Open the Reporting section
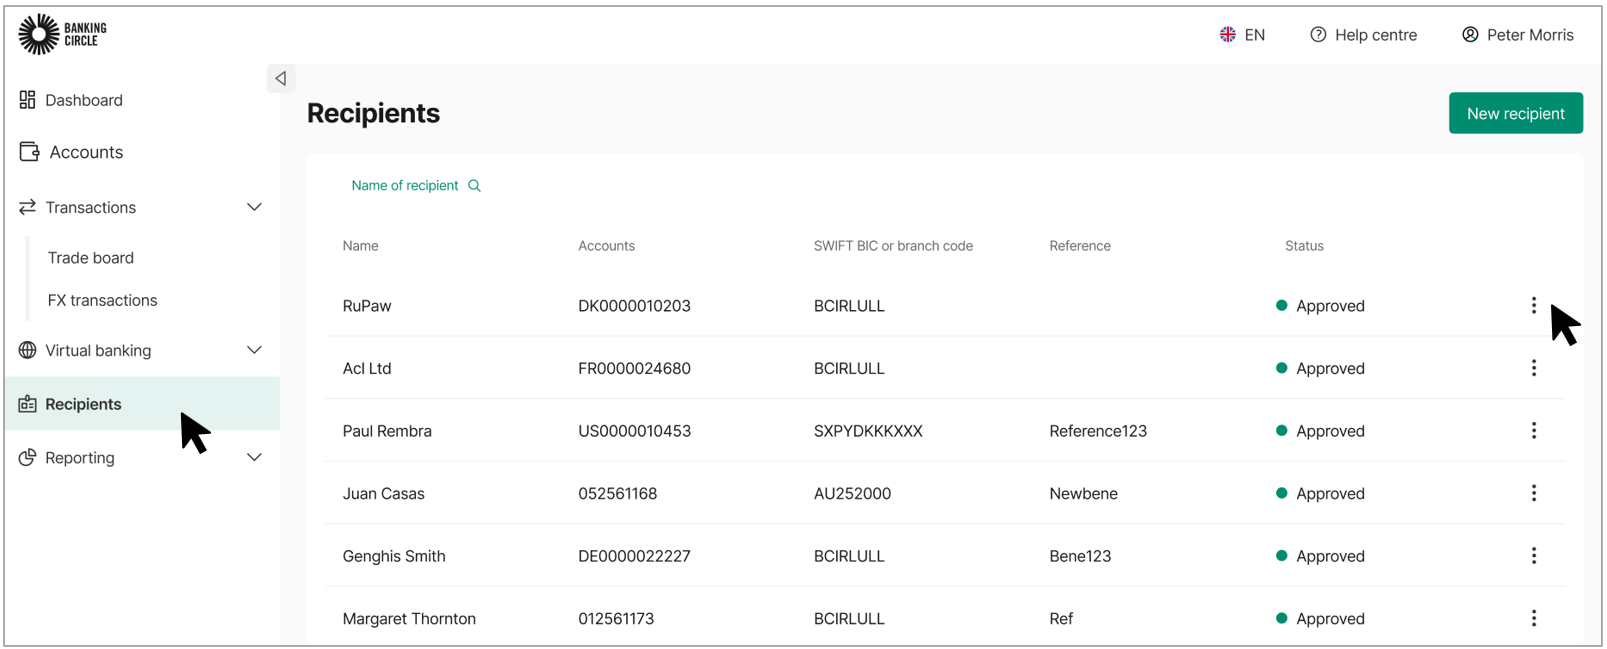 tap(80, 458)
